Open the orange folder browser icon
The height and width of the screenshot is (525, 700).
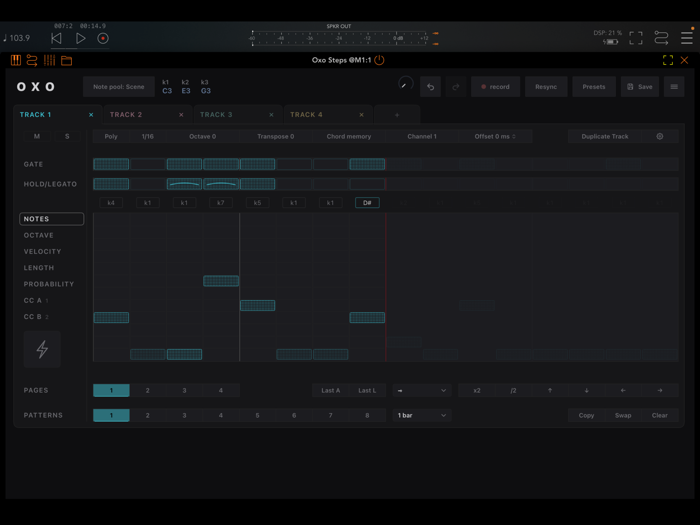[67, 60]
